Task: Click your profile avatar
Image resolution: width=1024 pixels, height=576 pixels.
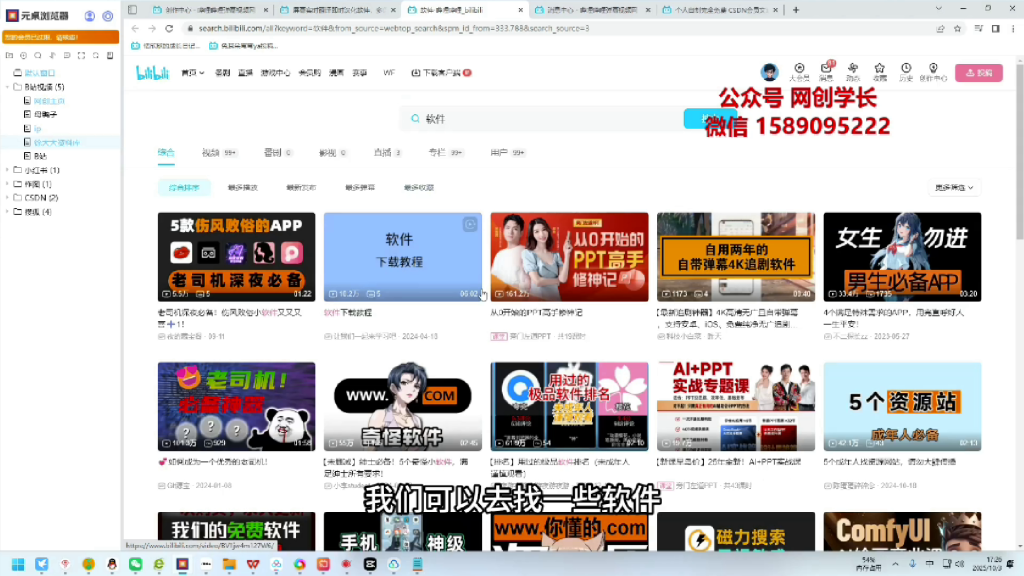Action: pos(770,72)
